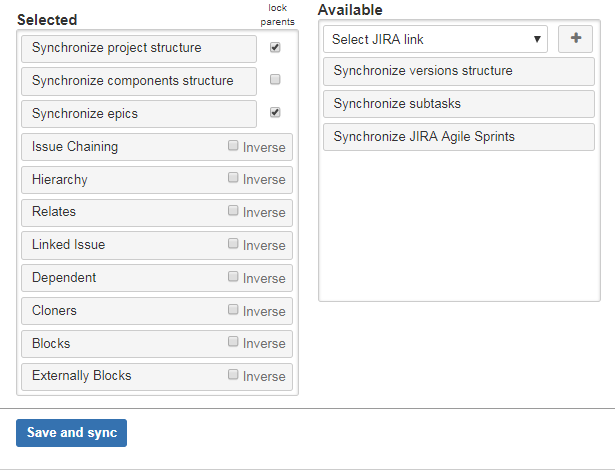Uncheck lock parents for Synchronize project structure

pos(275,47)
